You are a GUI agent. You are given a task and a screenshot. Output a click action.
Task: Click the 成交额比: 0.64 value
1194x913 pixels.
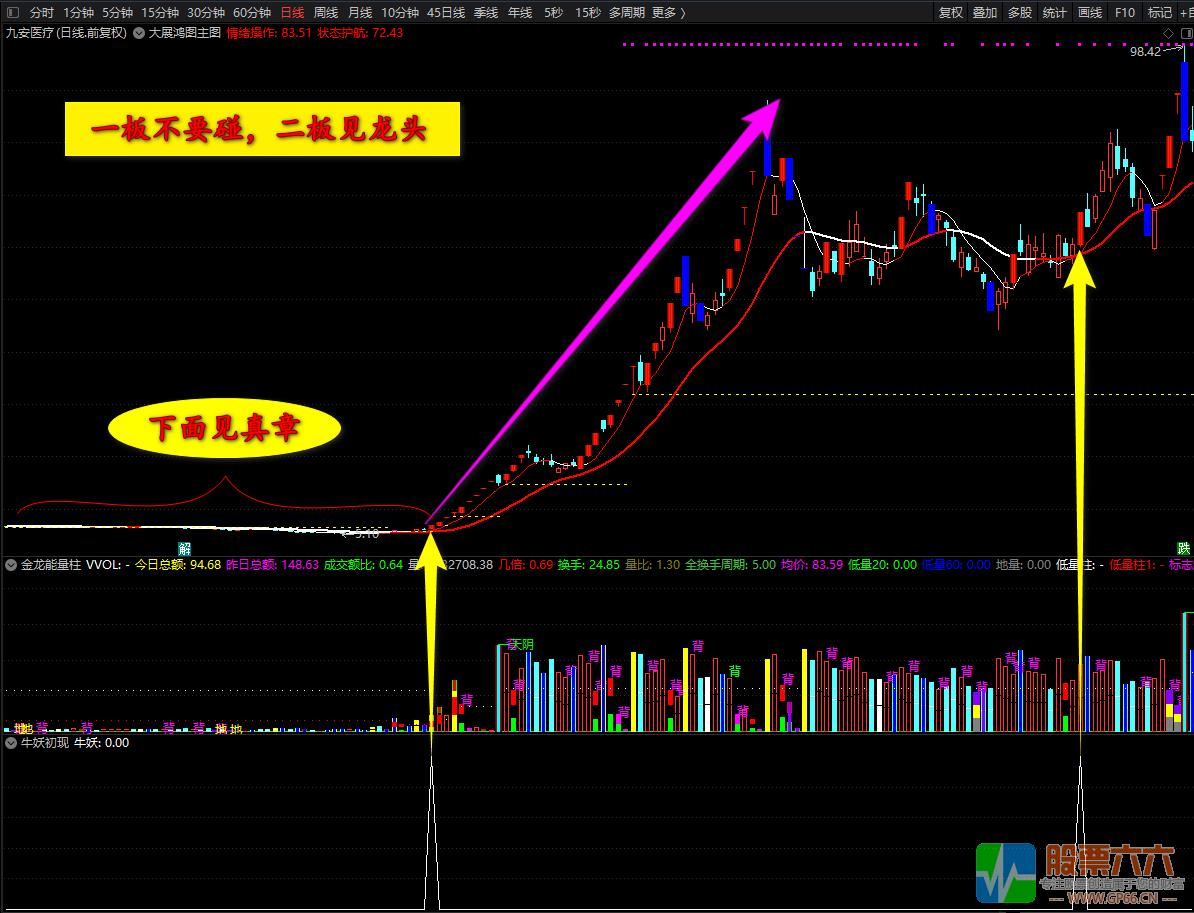click(363, 565)
